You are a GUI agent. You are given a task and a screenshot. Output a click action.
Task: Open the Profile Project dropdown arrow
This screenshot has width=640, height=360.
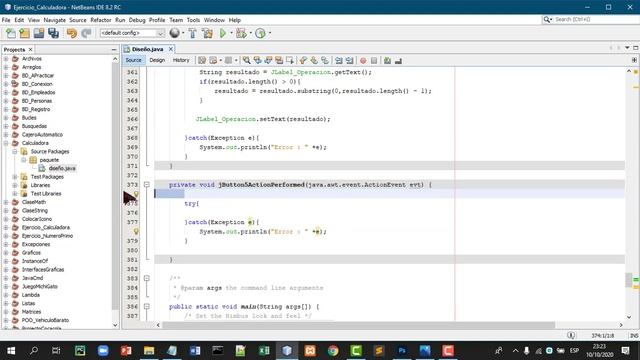270,33
